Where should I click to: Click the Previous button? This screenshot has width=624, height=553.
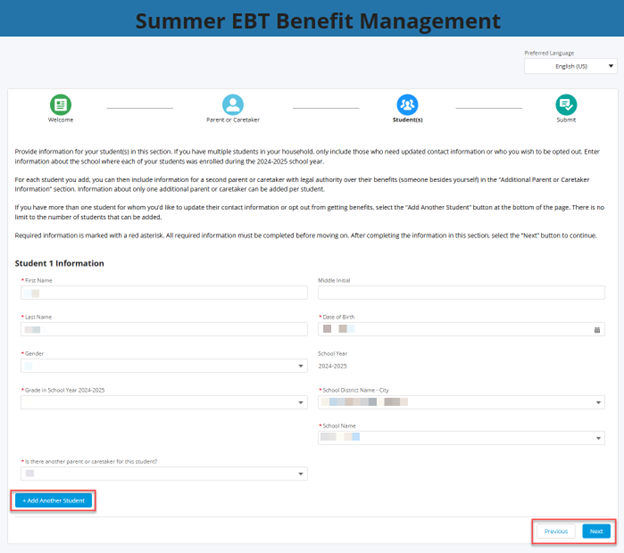556,531
